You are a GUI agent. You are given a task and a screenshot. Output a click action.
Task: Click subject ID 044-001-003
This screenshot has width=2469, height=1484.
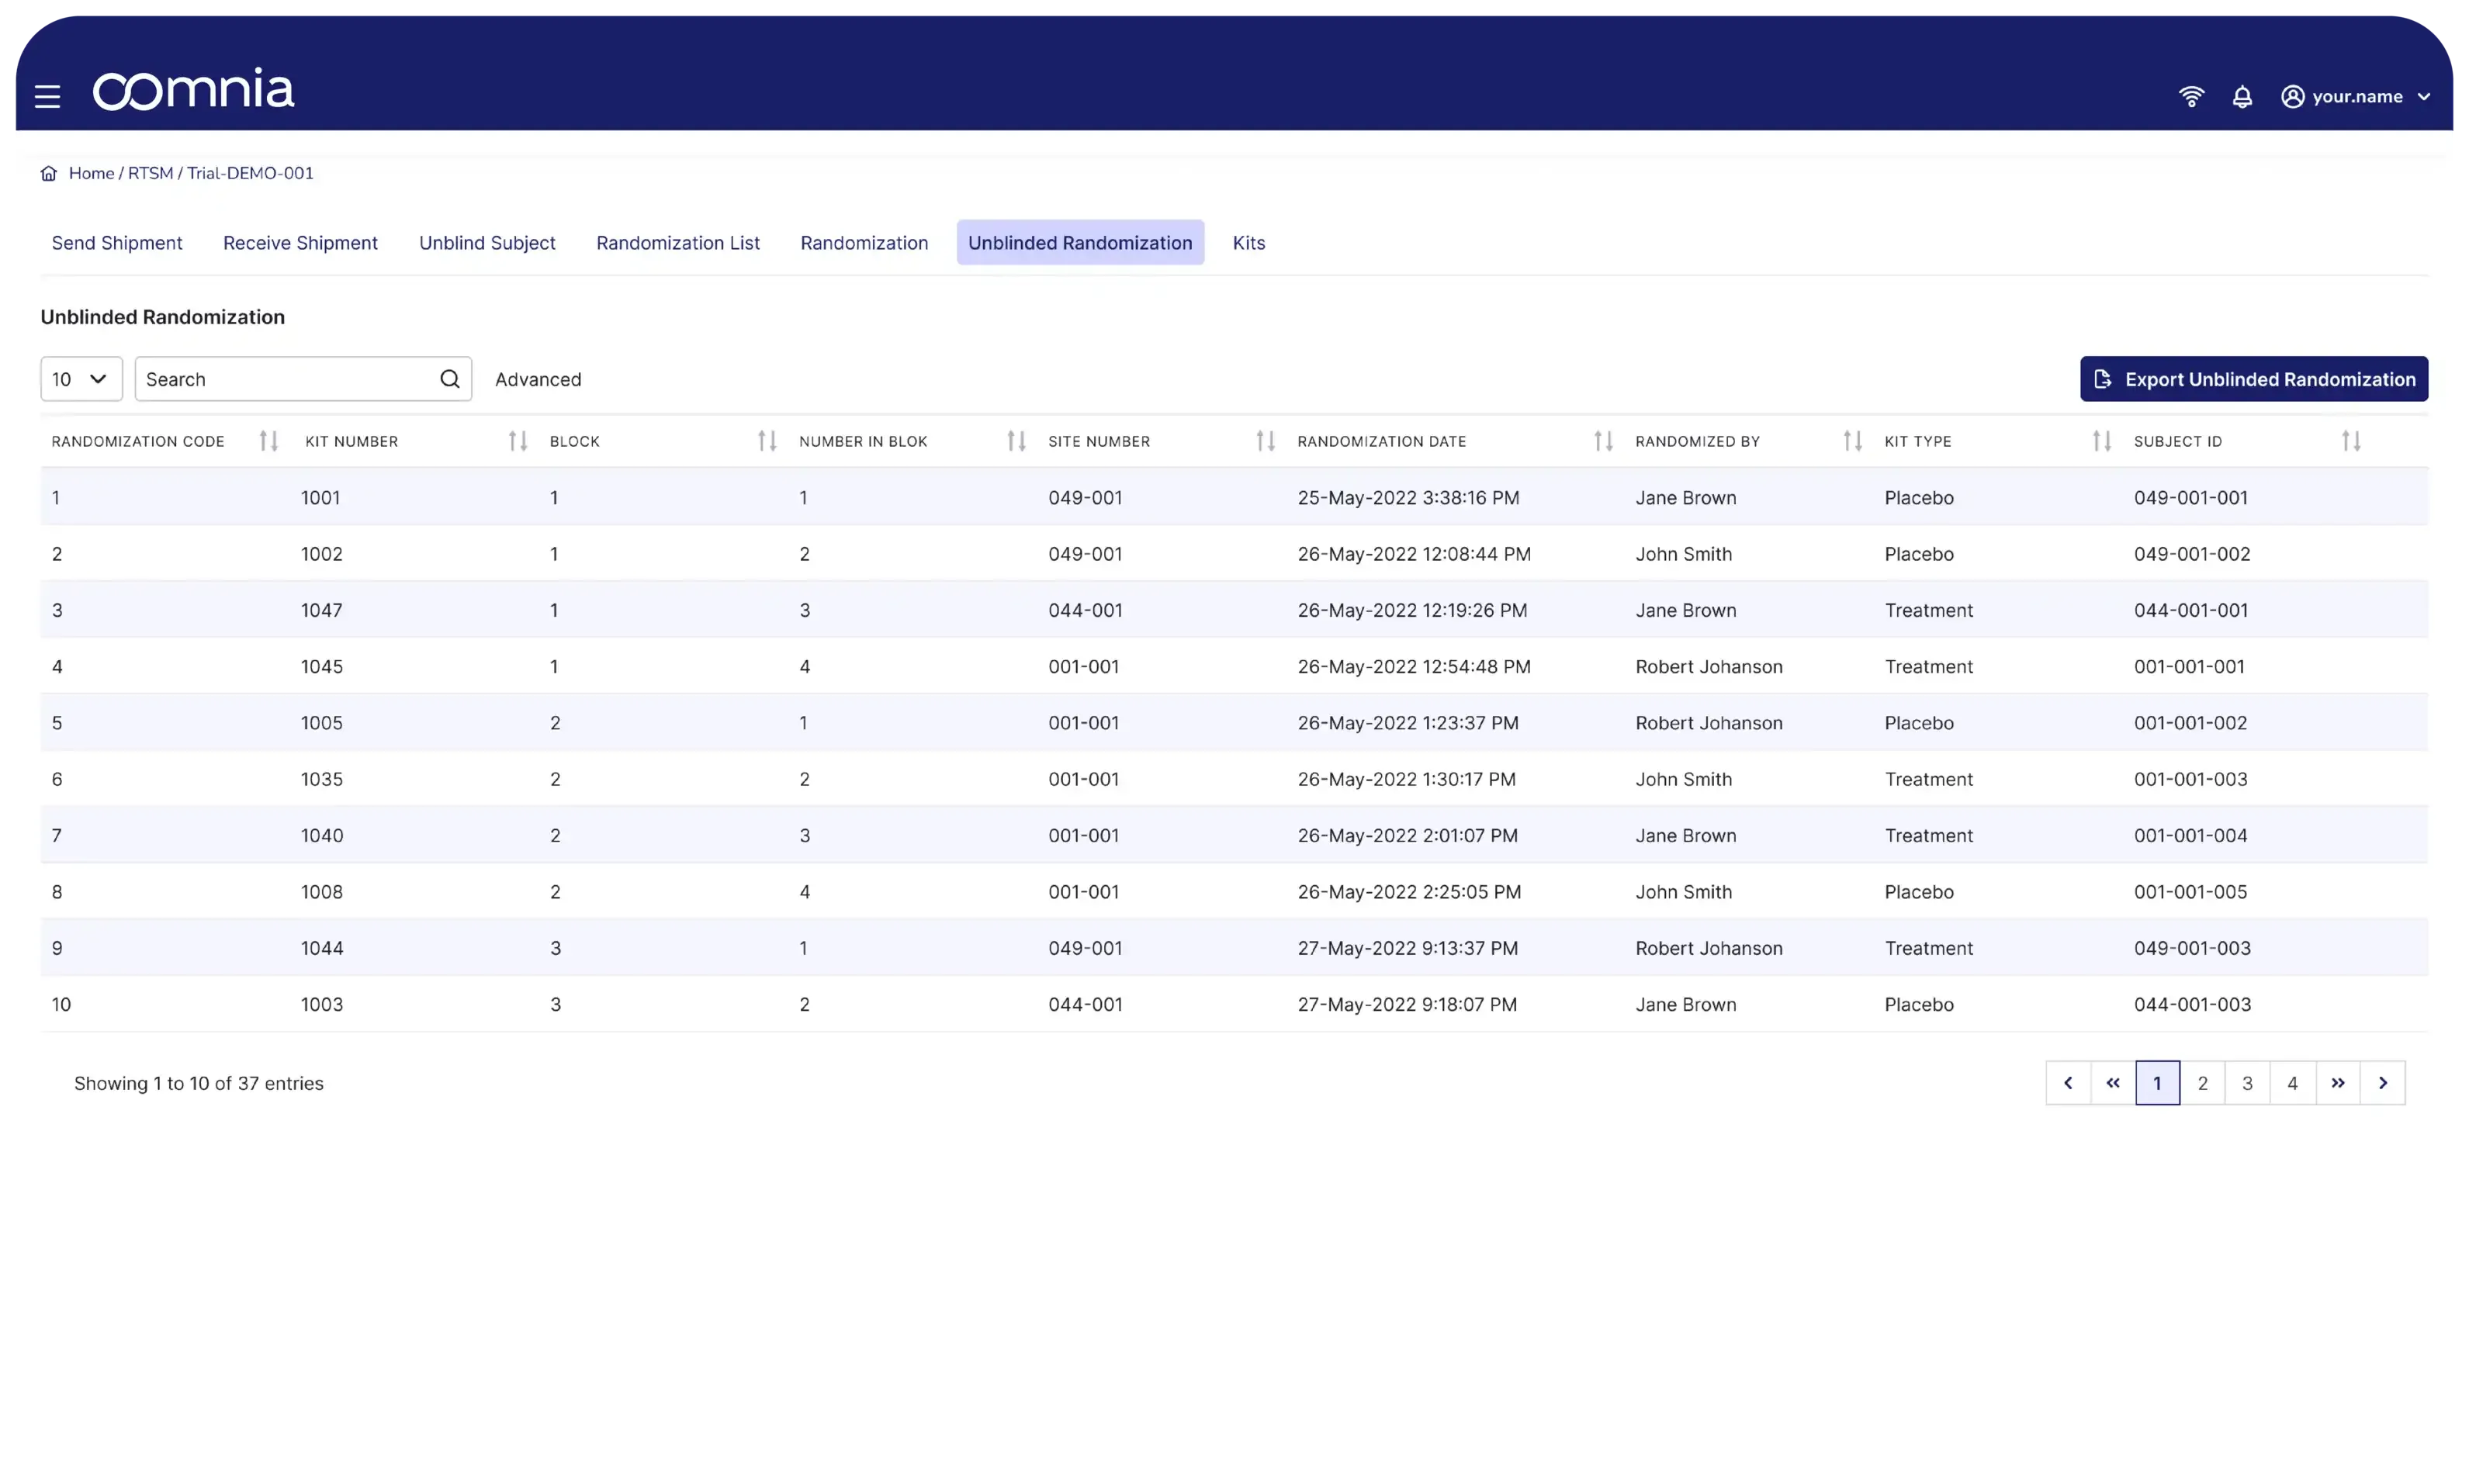point(2192,1005)
